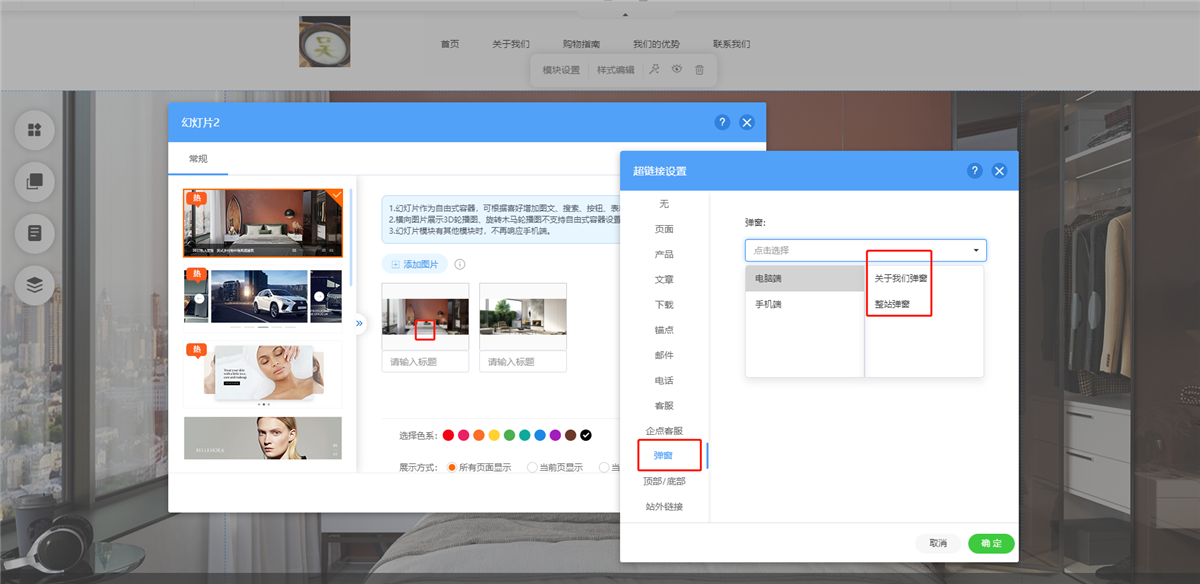Select 站外链接 in the link type list
This screenshot has width=1200, height=584.
[x=663, y=506]
